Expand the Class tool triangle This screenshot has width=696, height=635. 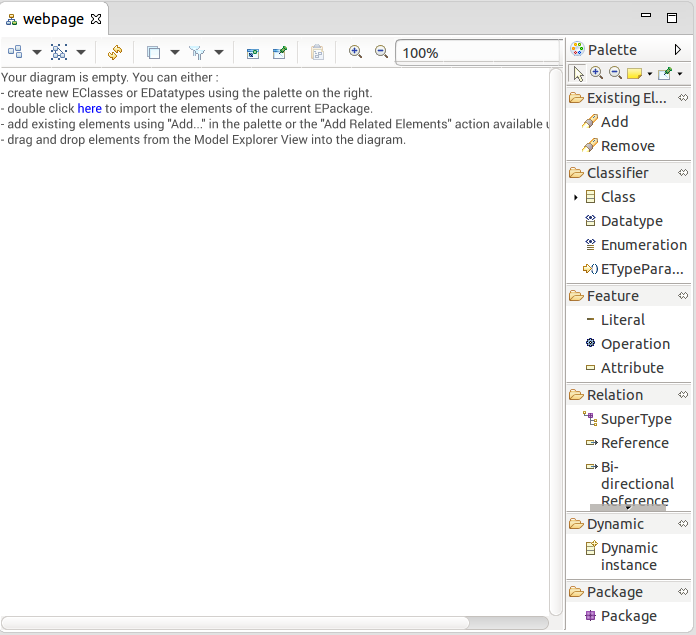[576, 197]
